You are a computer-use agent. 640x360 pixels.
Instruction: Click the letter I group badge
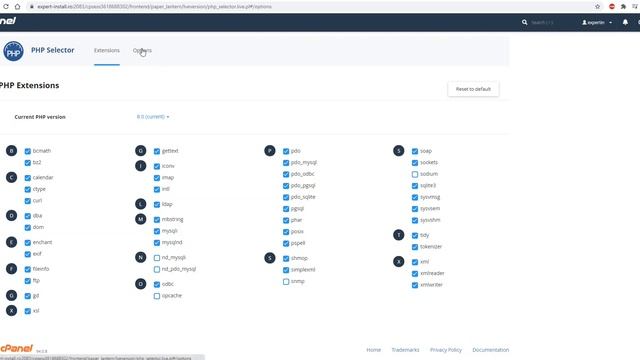click(140, 166)
